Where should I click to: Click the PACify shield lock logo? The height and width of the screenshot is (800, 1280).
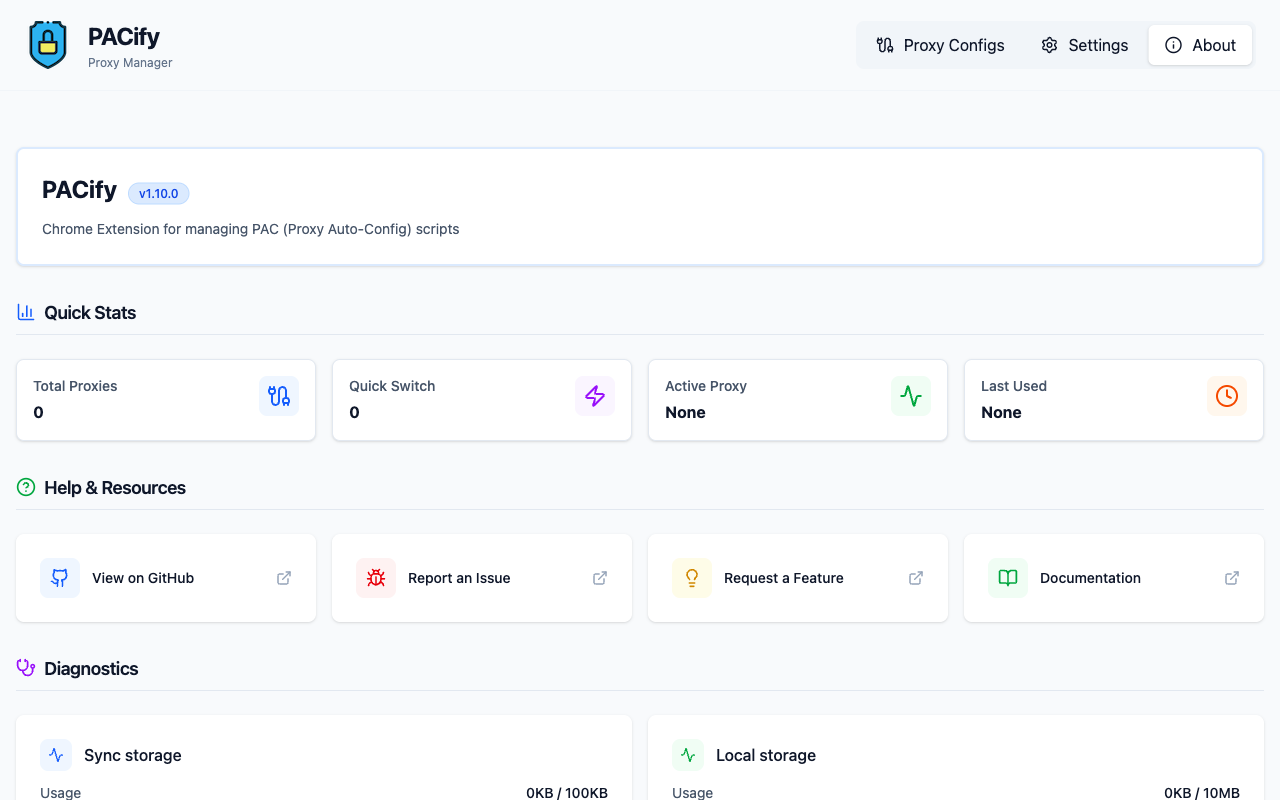(48, 45)
